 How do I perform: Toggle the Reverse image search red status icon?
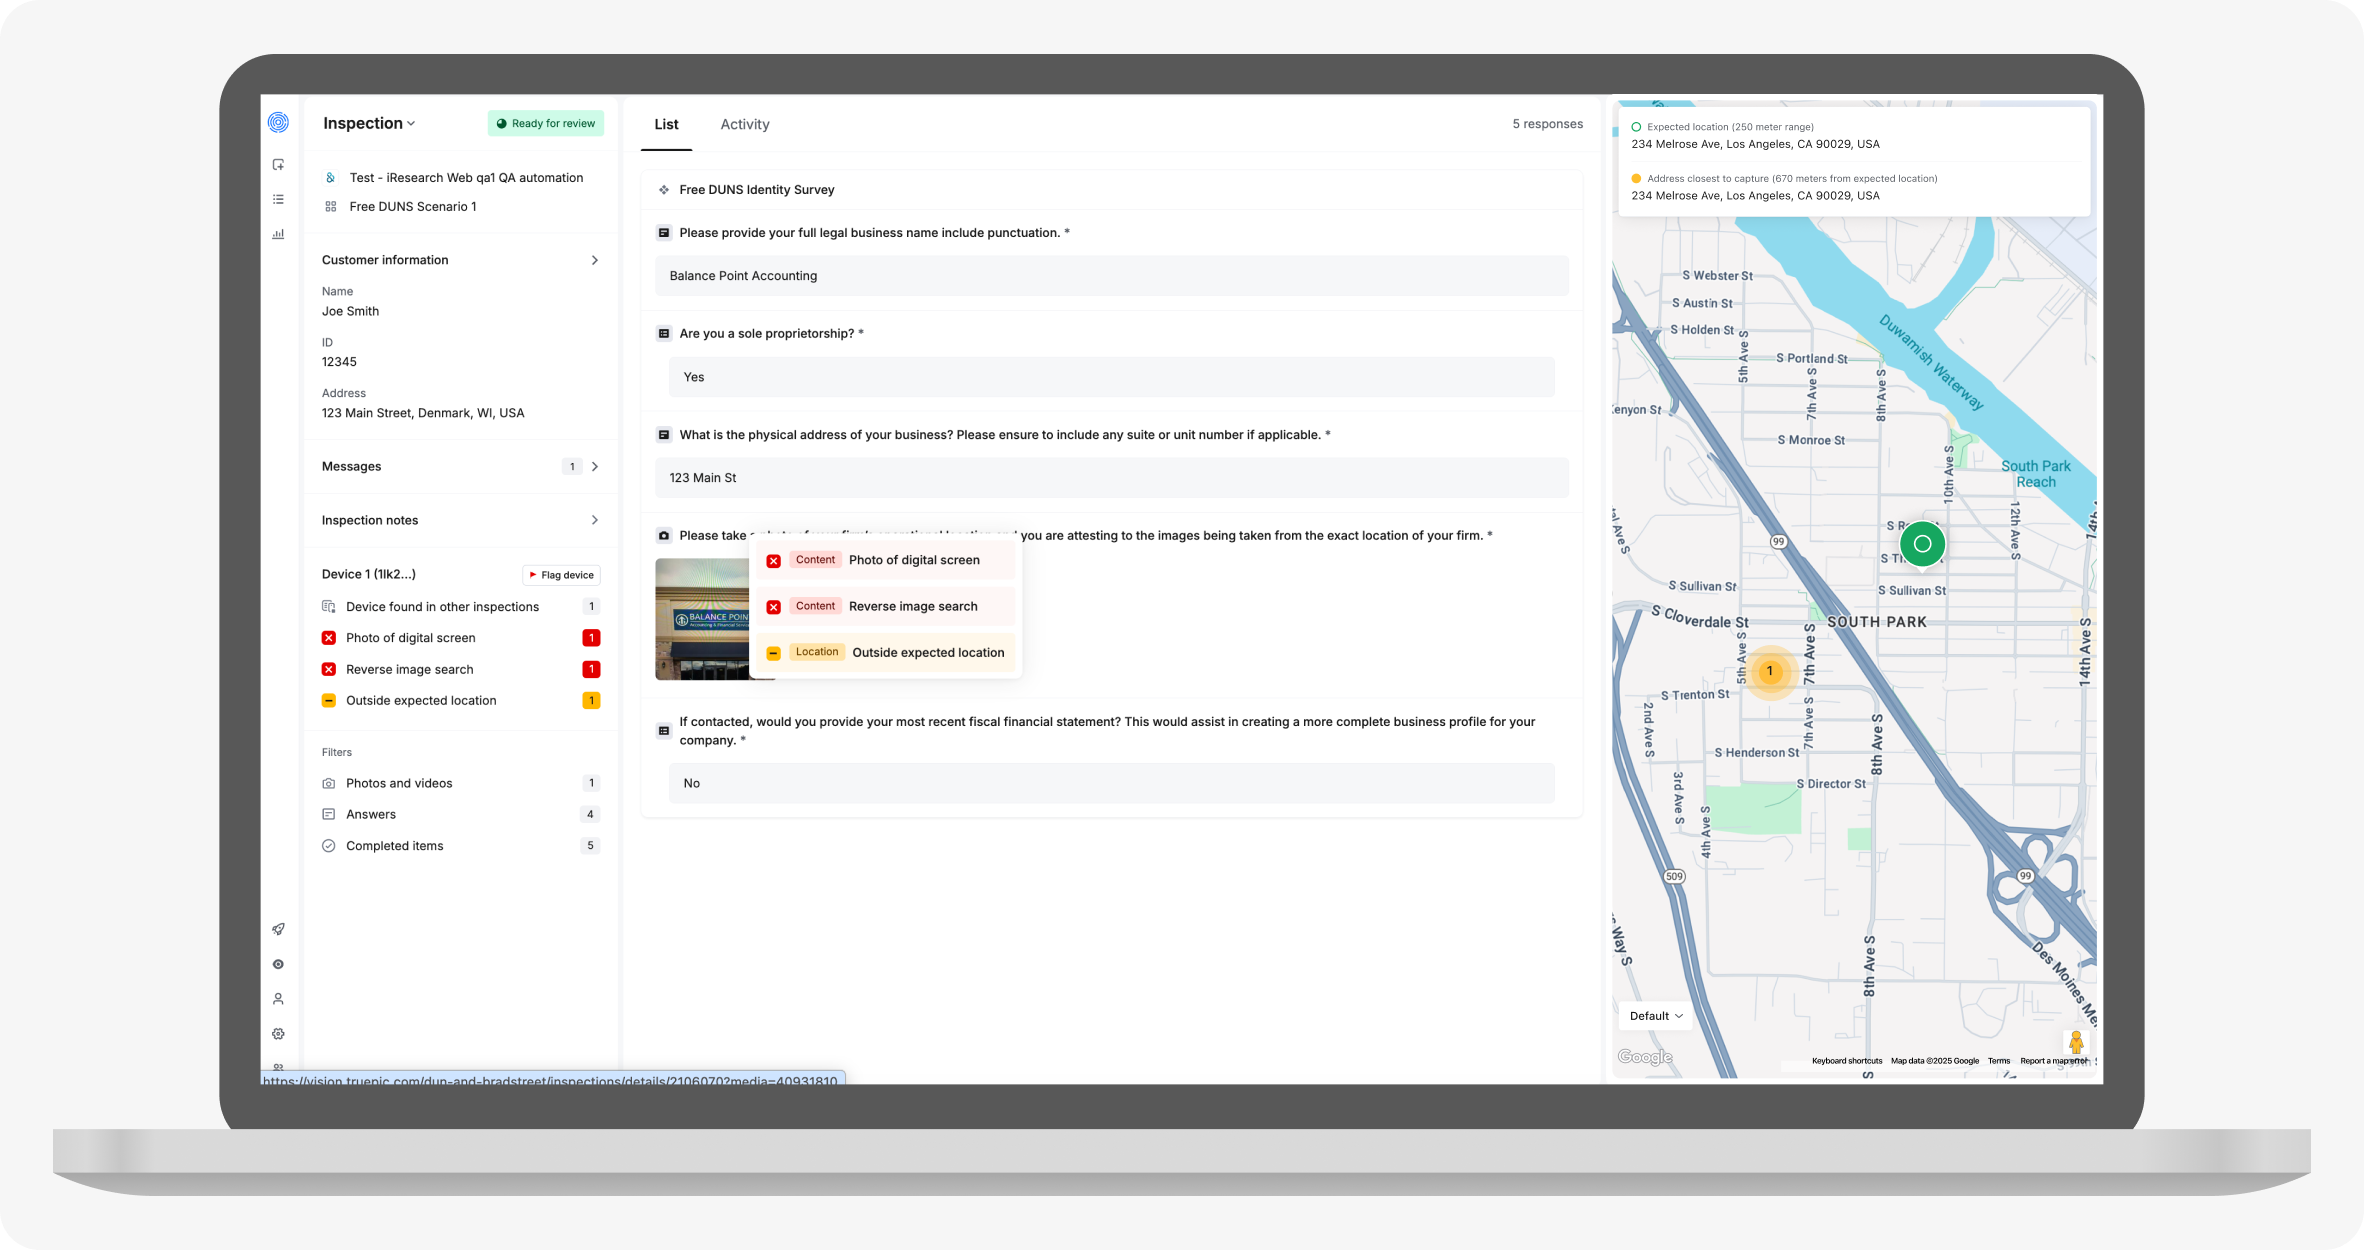[x=329, y=669]
